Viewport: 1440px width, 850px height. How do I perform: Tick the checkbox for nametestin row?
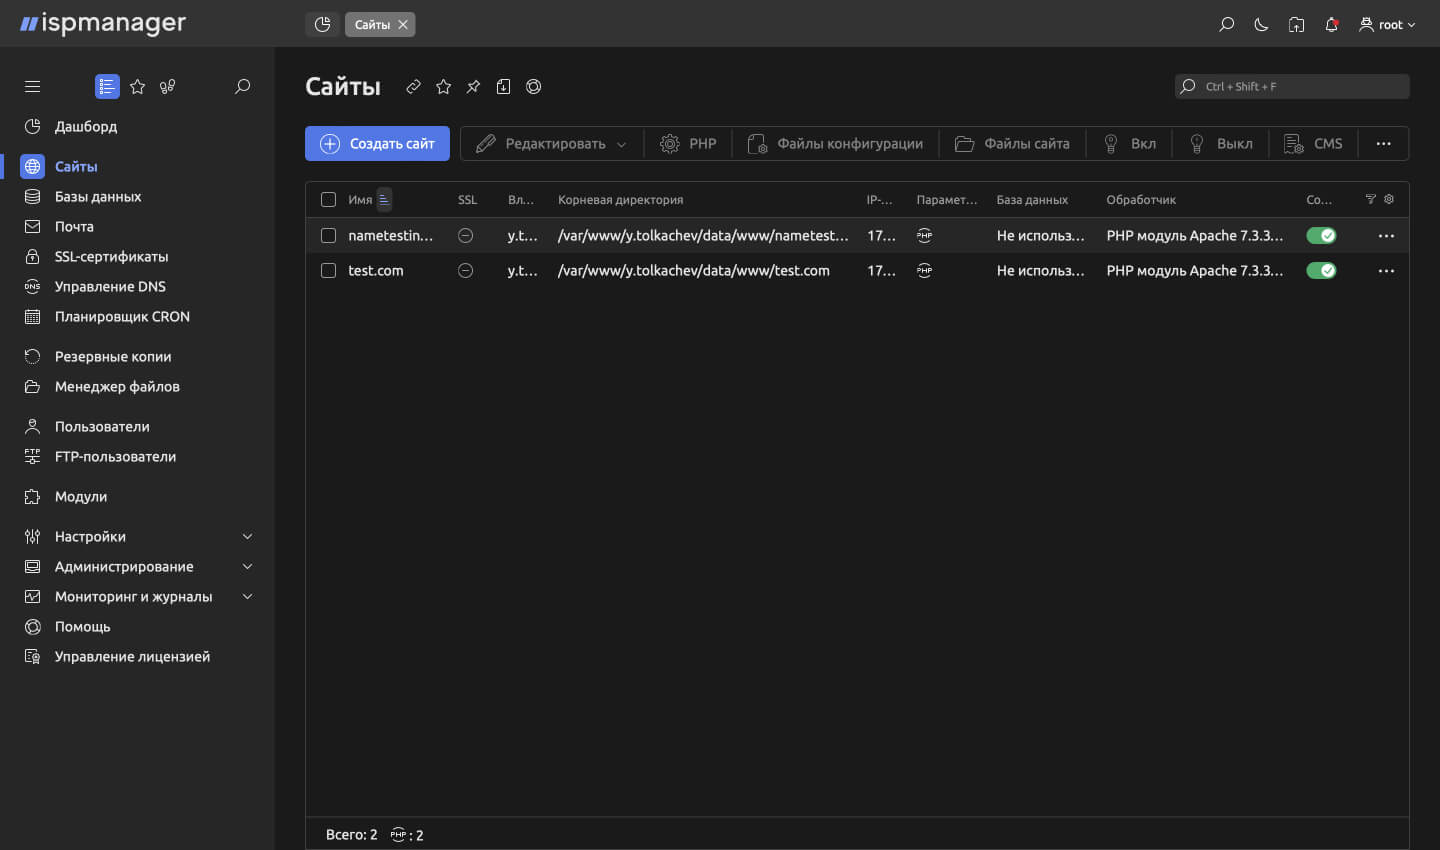[x=328, y=235]
